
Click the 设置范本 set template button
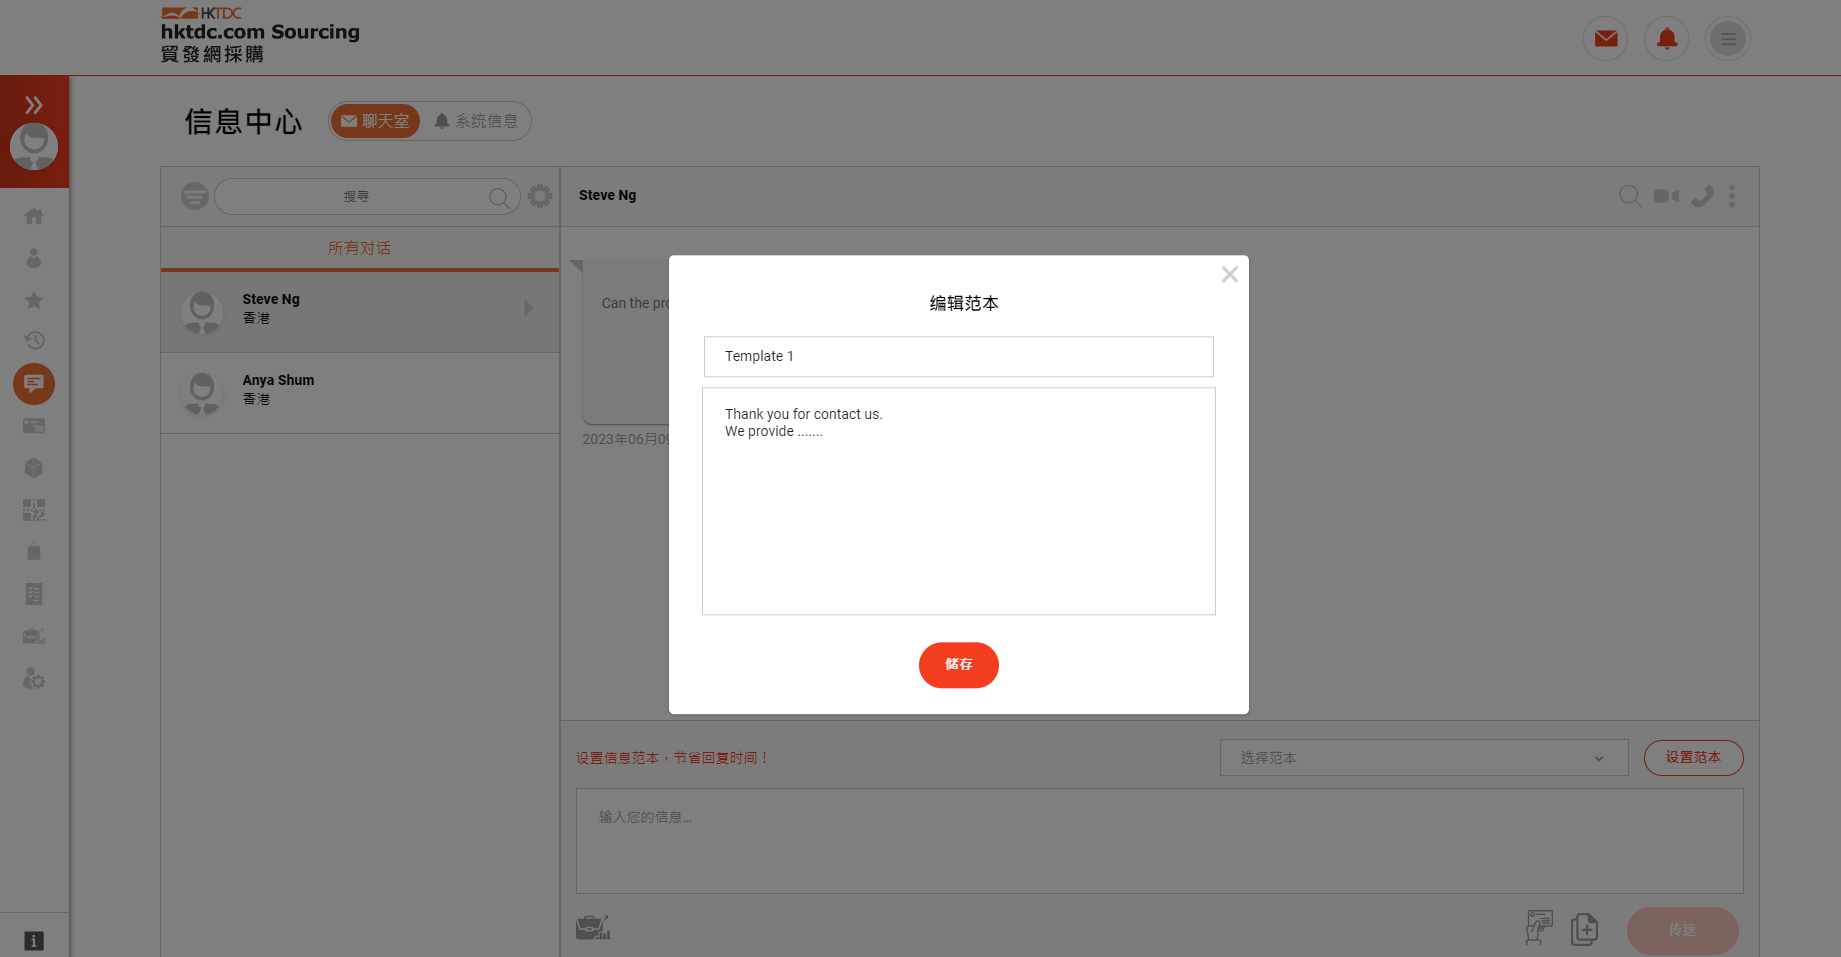click(1694, 758)
